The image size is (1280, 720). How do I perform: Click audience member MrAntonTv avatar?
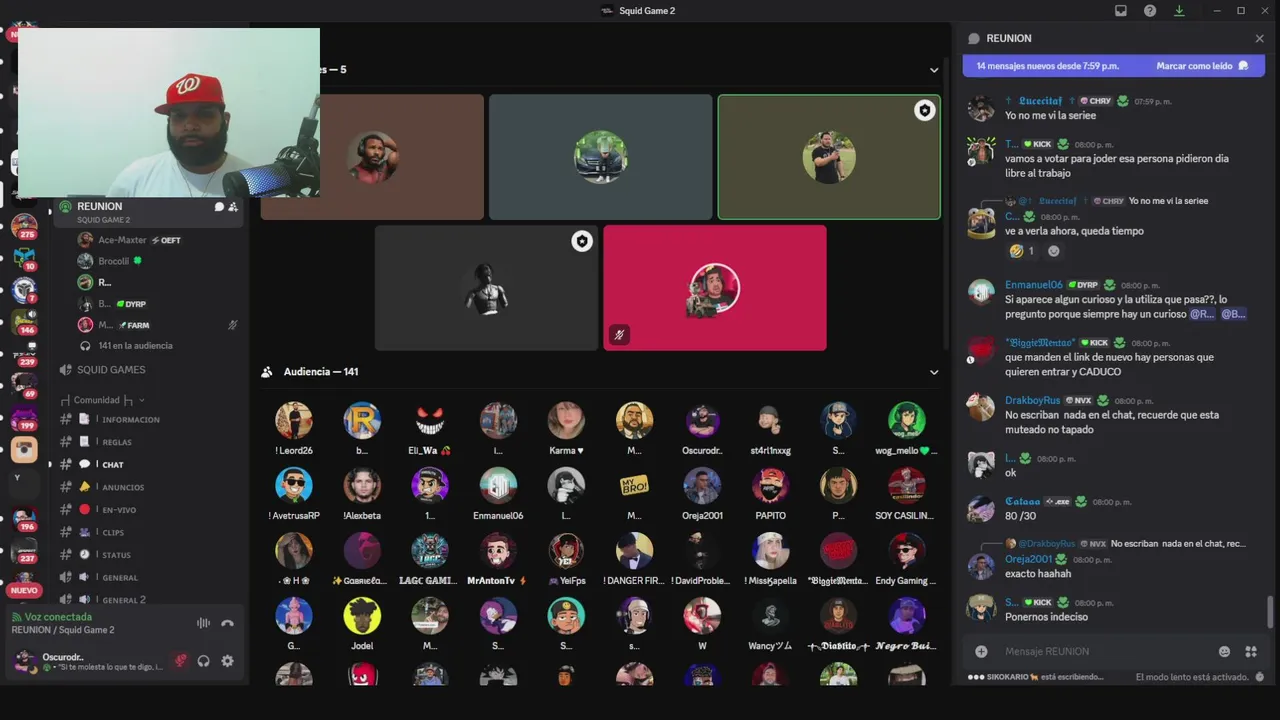coord(498,551)
